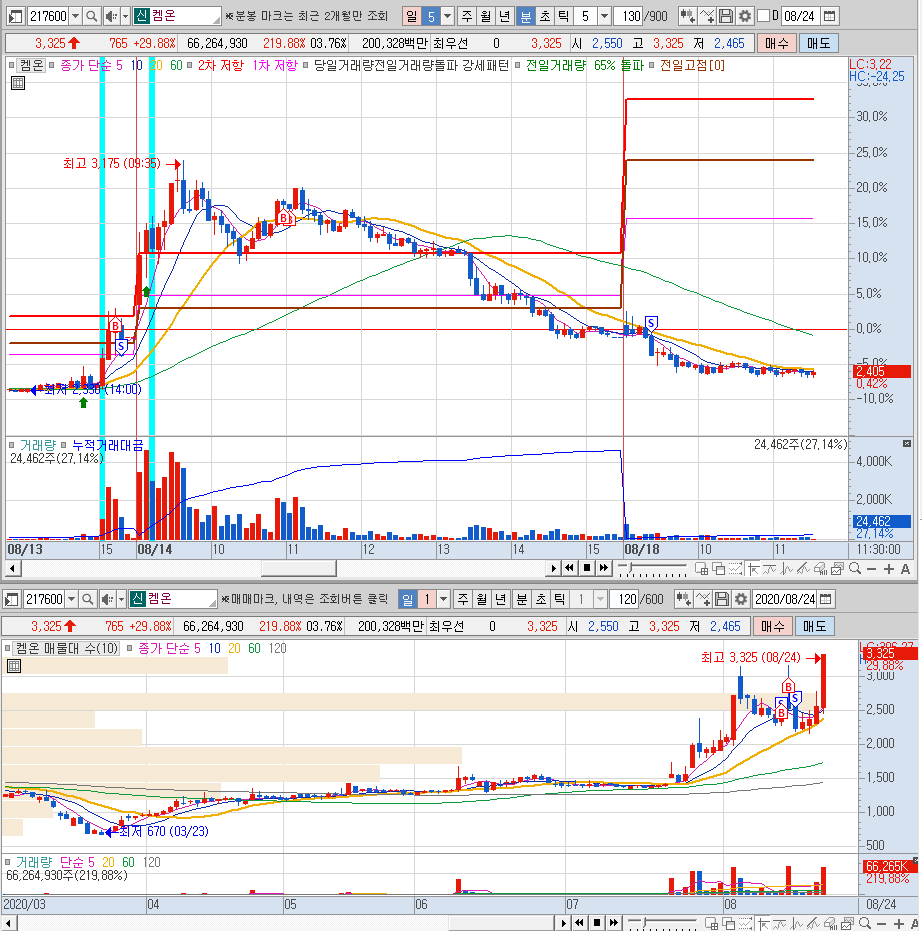Click play button under top chart
This screenshot has height=931, width=922.
tap(553, 568)
